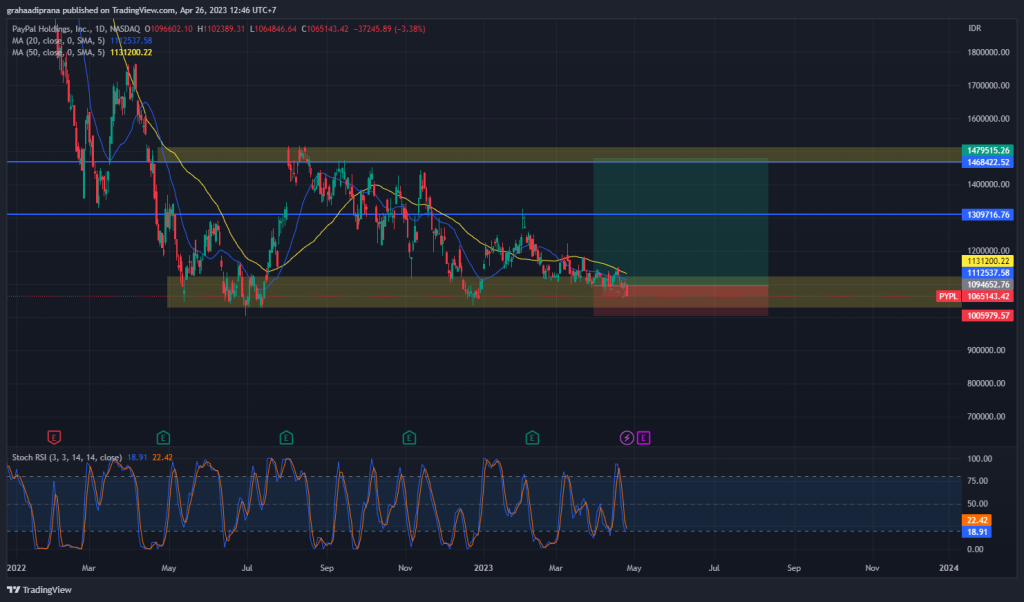Click the gray 1094652.76 price label
Viewport: 1024px width, 602px height.
(987, 285)
